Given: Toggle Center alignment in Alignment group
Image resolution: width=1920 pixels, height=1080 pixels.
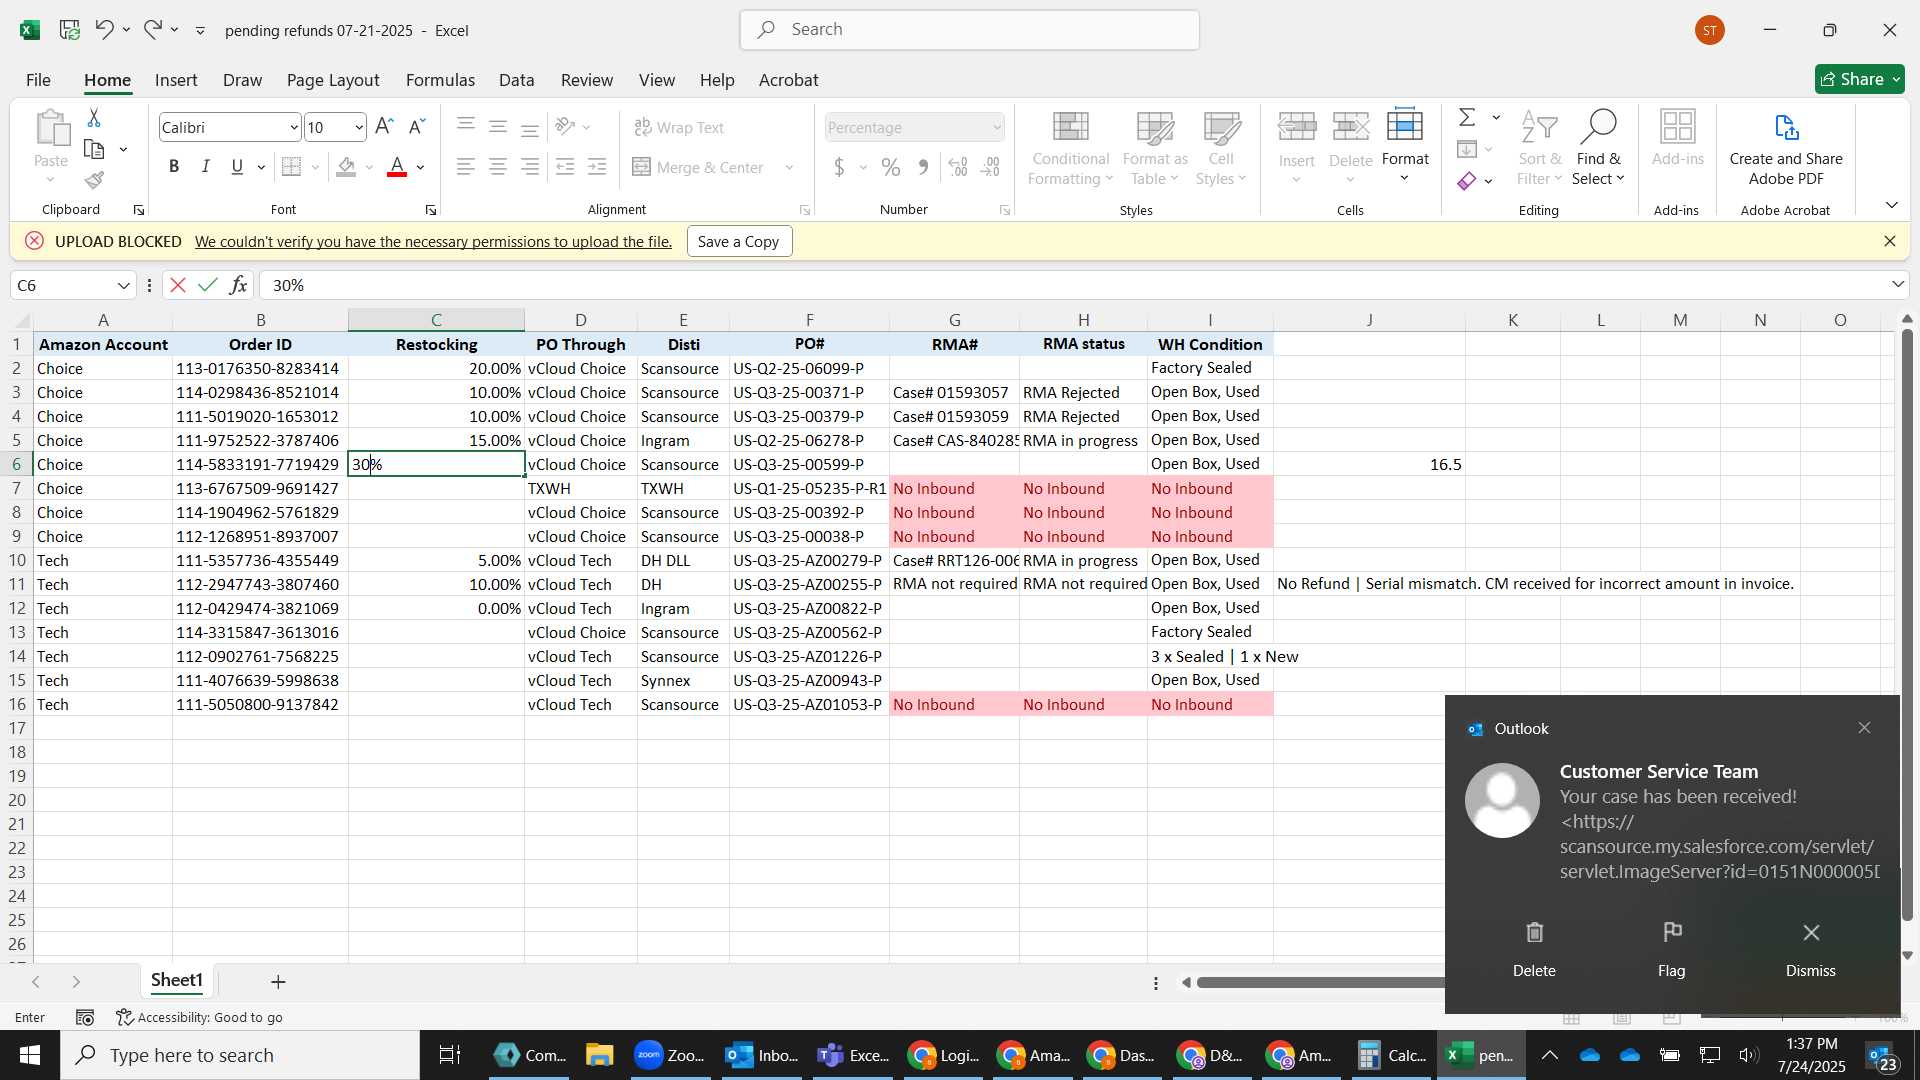Looking at the screenshot, I should coord(498,167).
